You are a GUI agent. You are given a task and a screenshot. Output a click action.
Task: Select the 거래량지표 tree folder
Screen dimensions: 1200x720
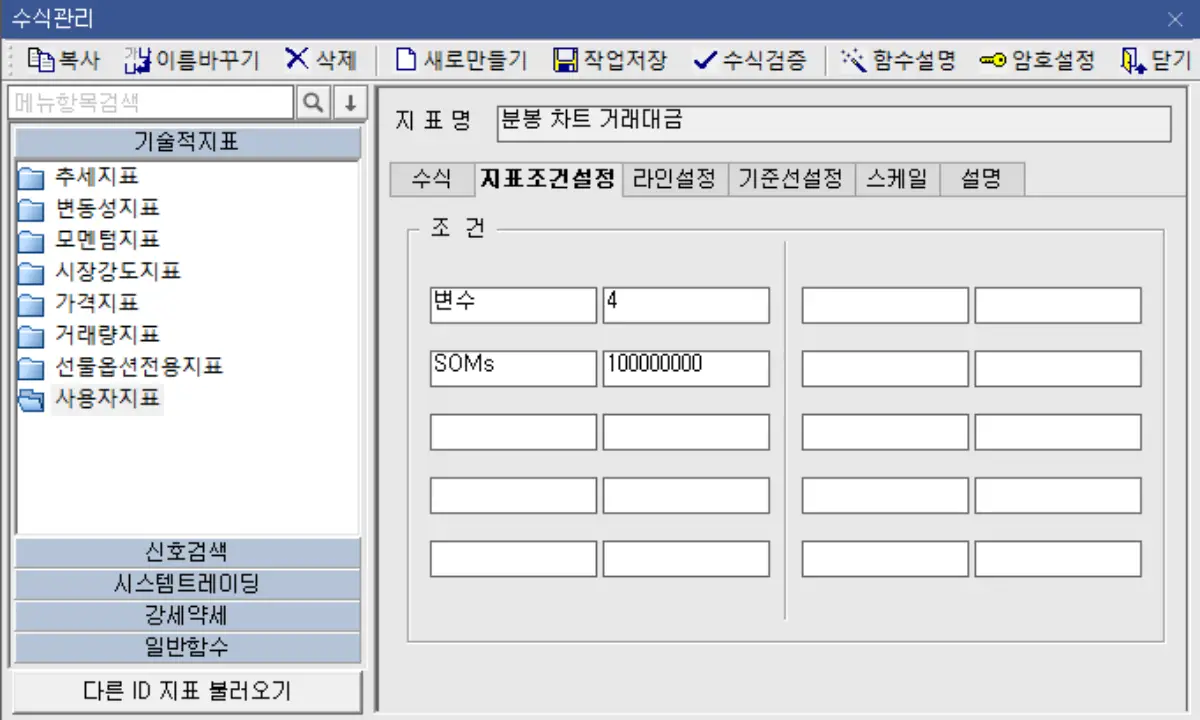click(105, 335)
